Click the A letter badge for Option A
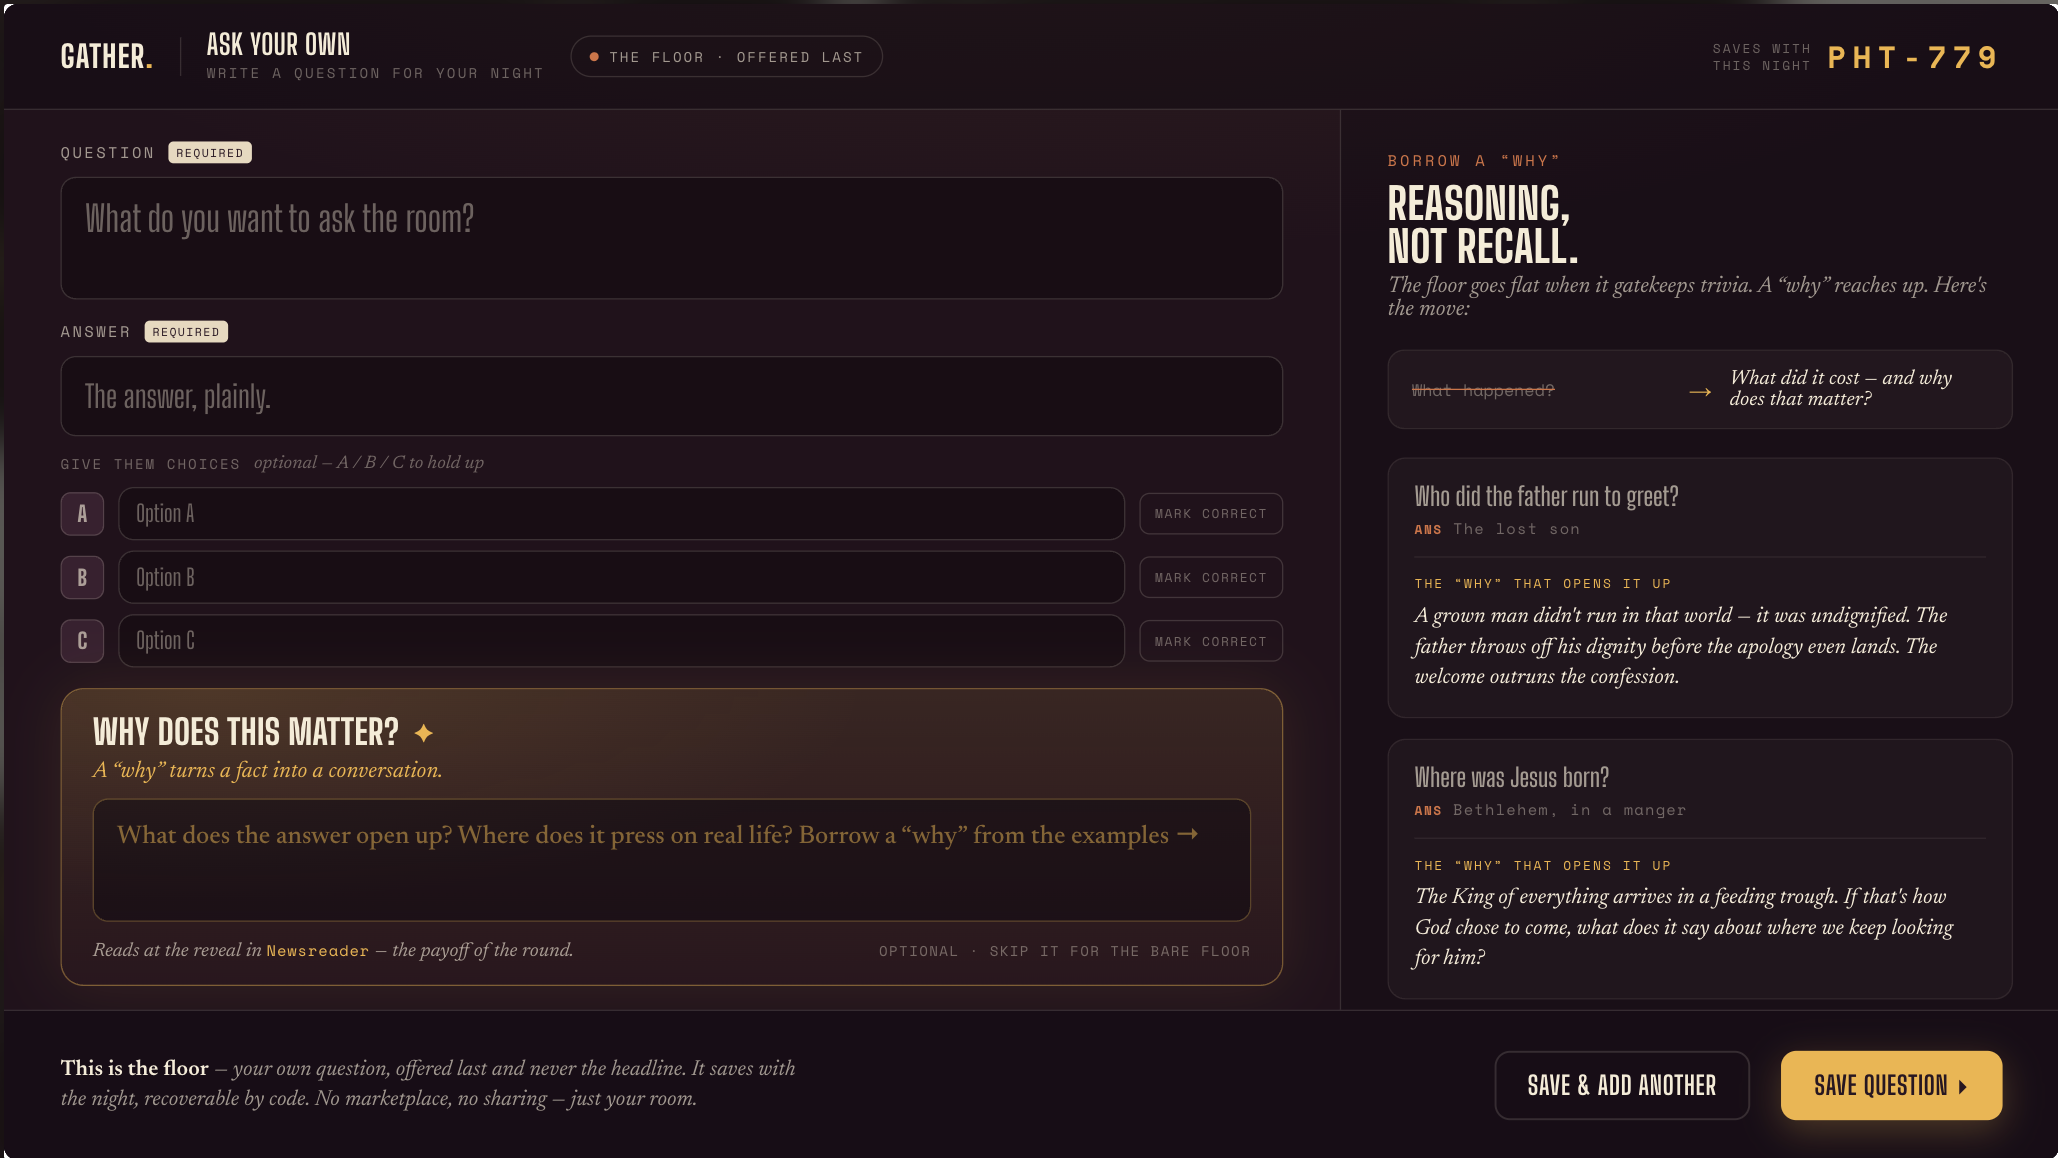Screen dimensions: 2058x1158 click(82, 514)
